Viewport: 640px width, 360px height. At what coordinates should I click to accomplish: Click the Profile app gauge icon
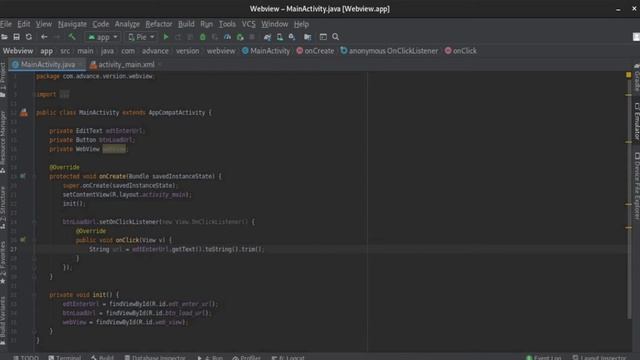pos(227,37)
